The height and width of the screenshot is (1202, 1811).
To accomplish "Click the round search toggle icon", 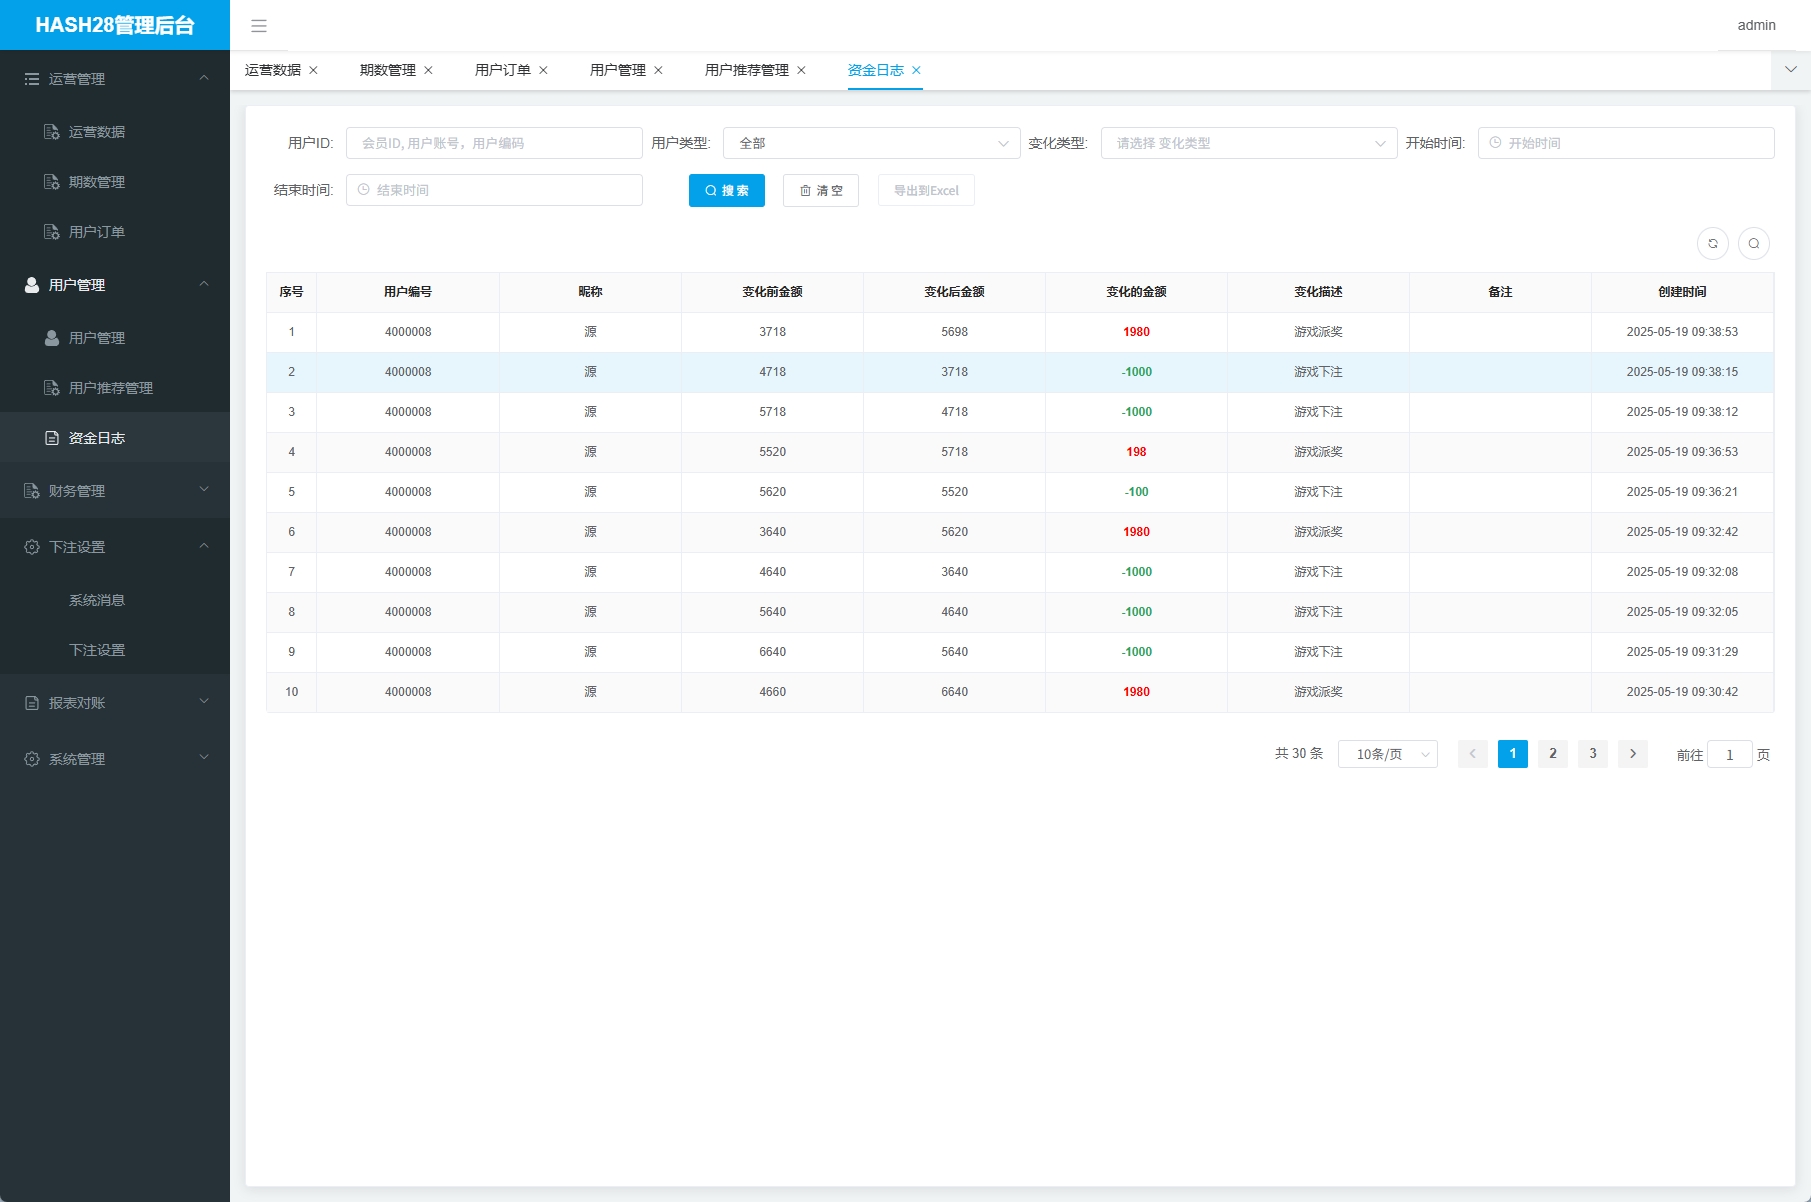I will (1754, 243).
